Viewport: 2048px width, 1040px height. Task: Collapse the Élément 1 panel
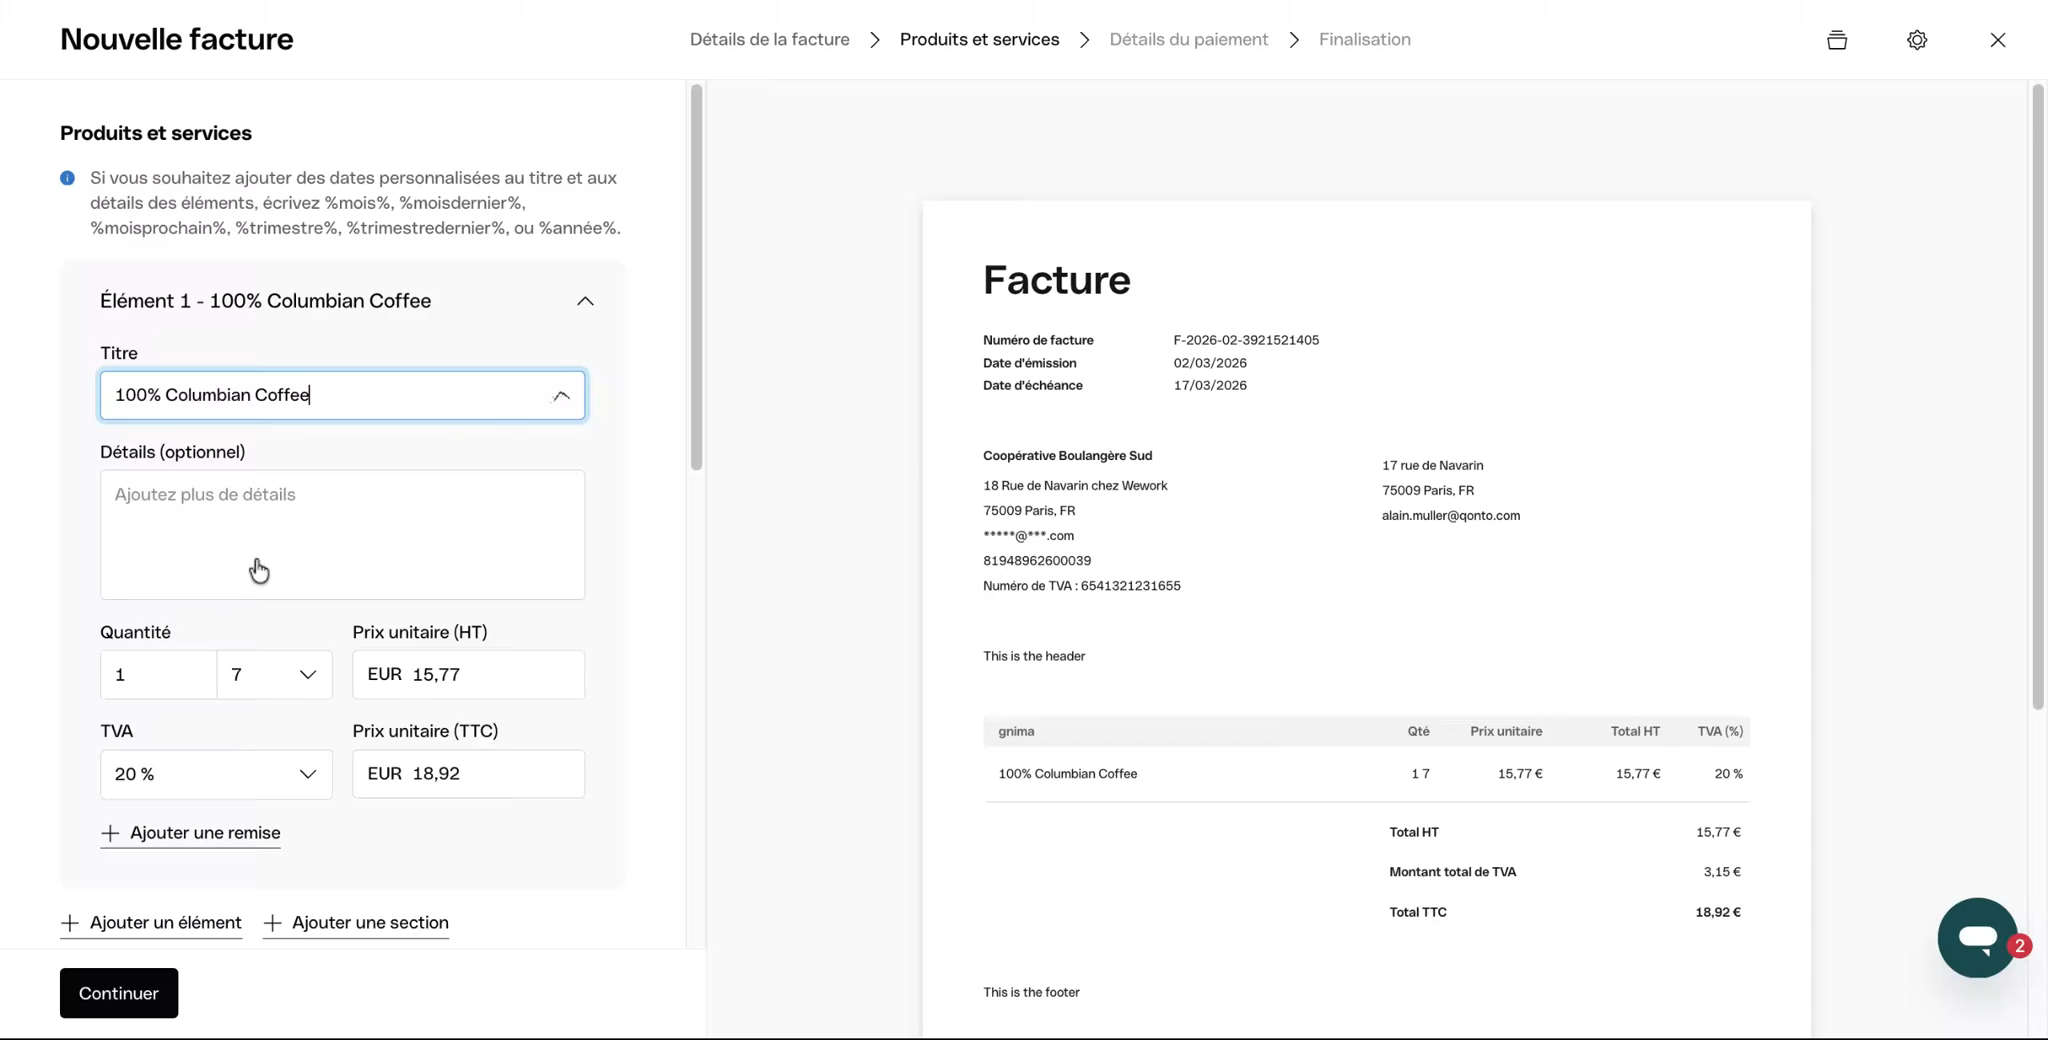585,301
